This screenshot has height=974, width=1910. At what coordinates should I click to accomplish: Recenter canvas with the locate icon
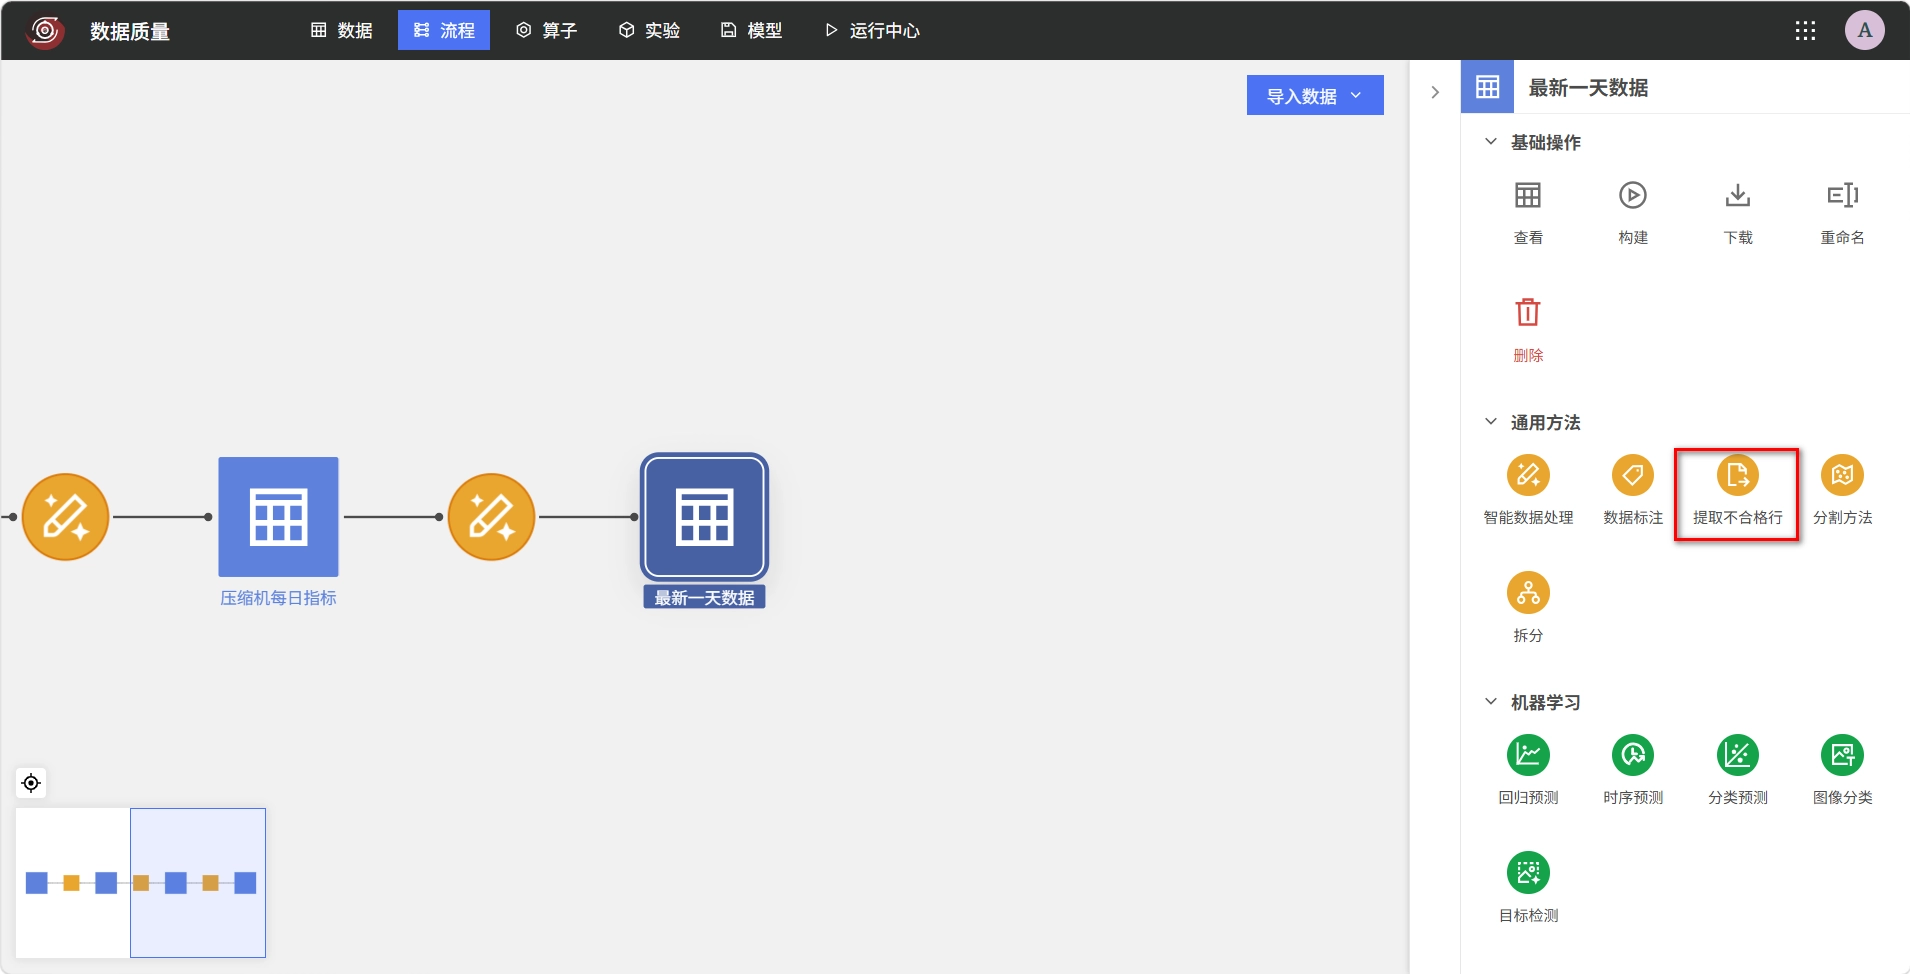click(x=31, y=783)
